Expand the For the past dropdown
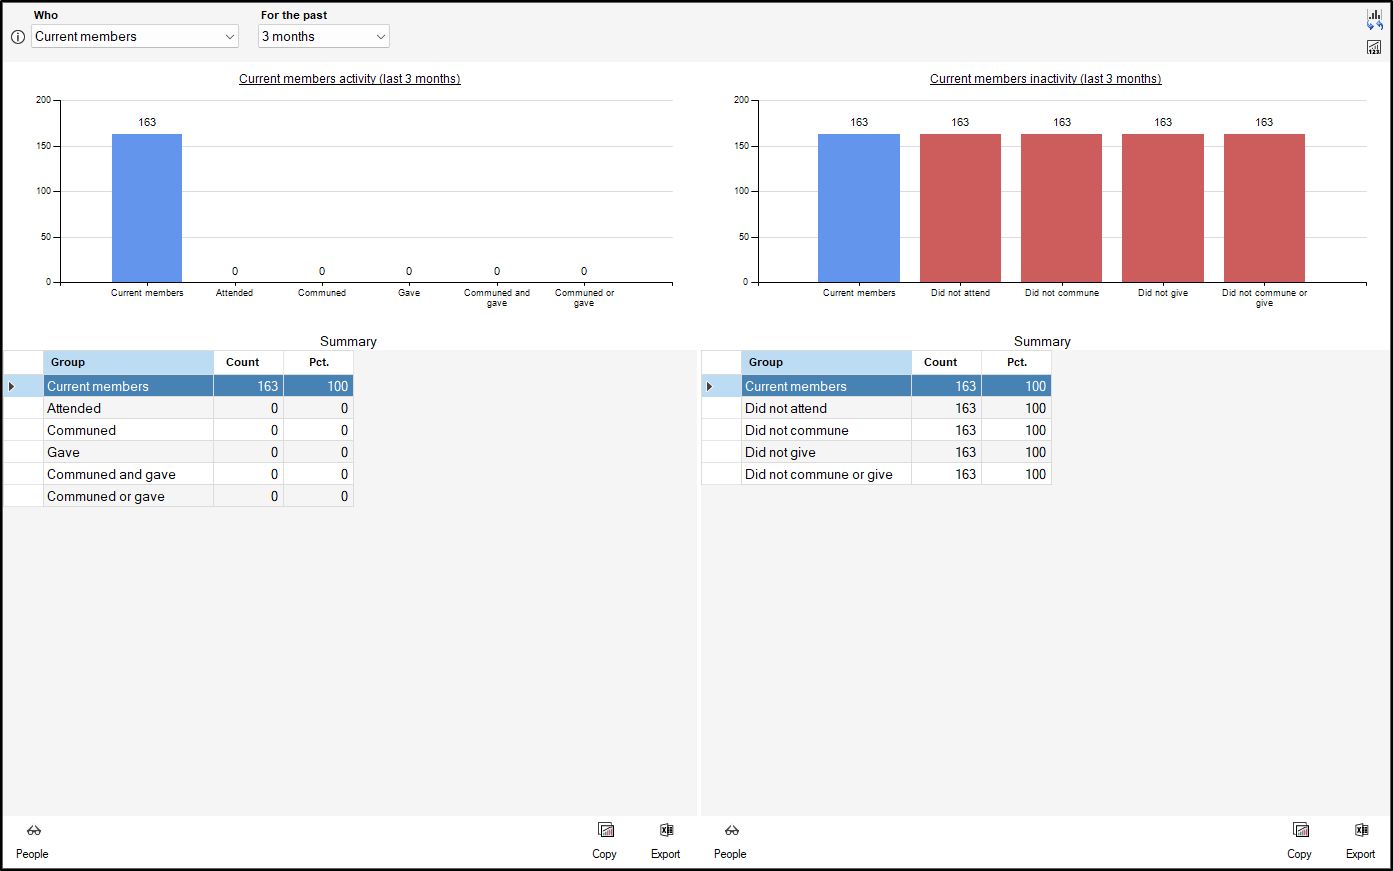This screenshot has width=1393, height=871. tap(324, 37)
